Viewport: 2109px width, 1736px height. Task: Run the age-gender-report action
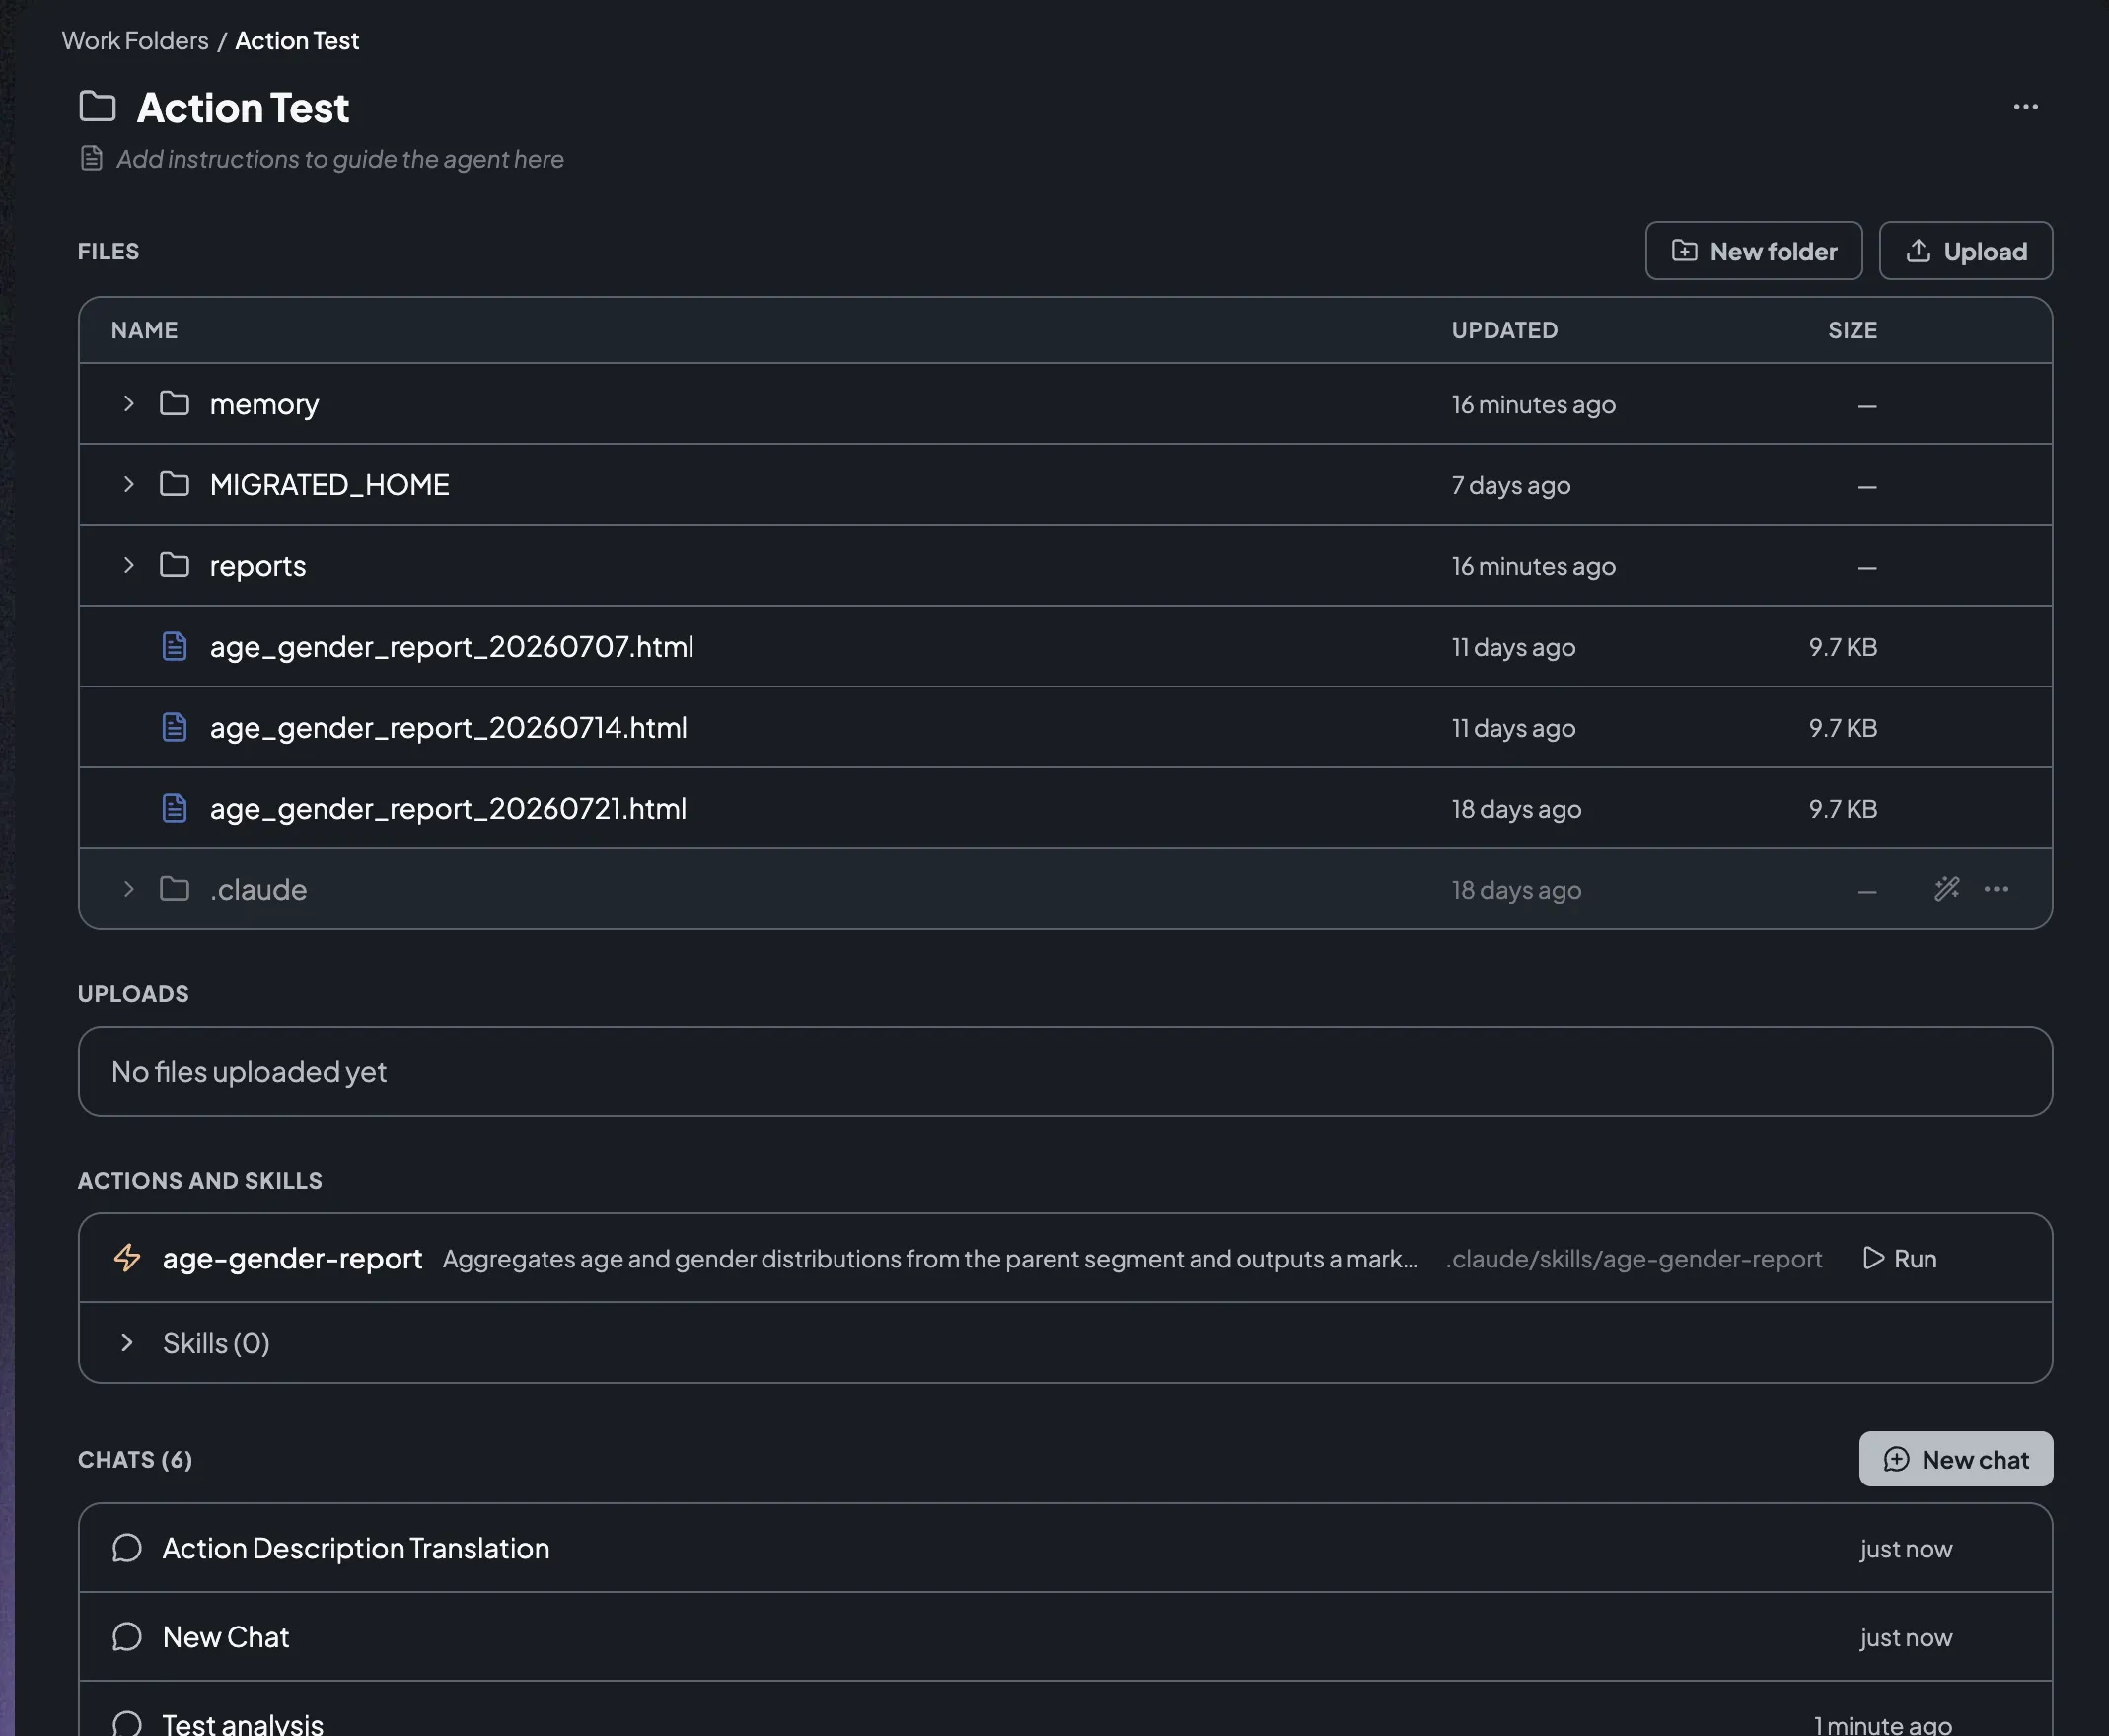pyautogui.click(x=1900, y=1258)
